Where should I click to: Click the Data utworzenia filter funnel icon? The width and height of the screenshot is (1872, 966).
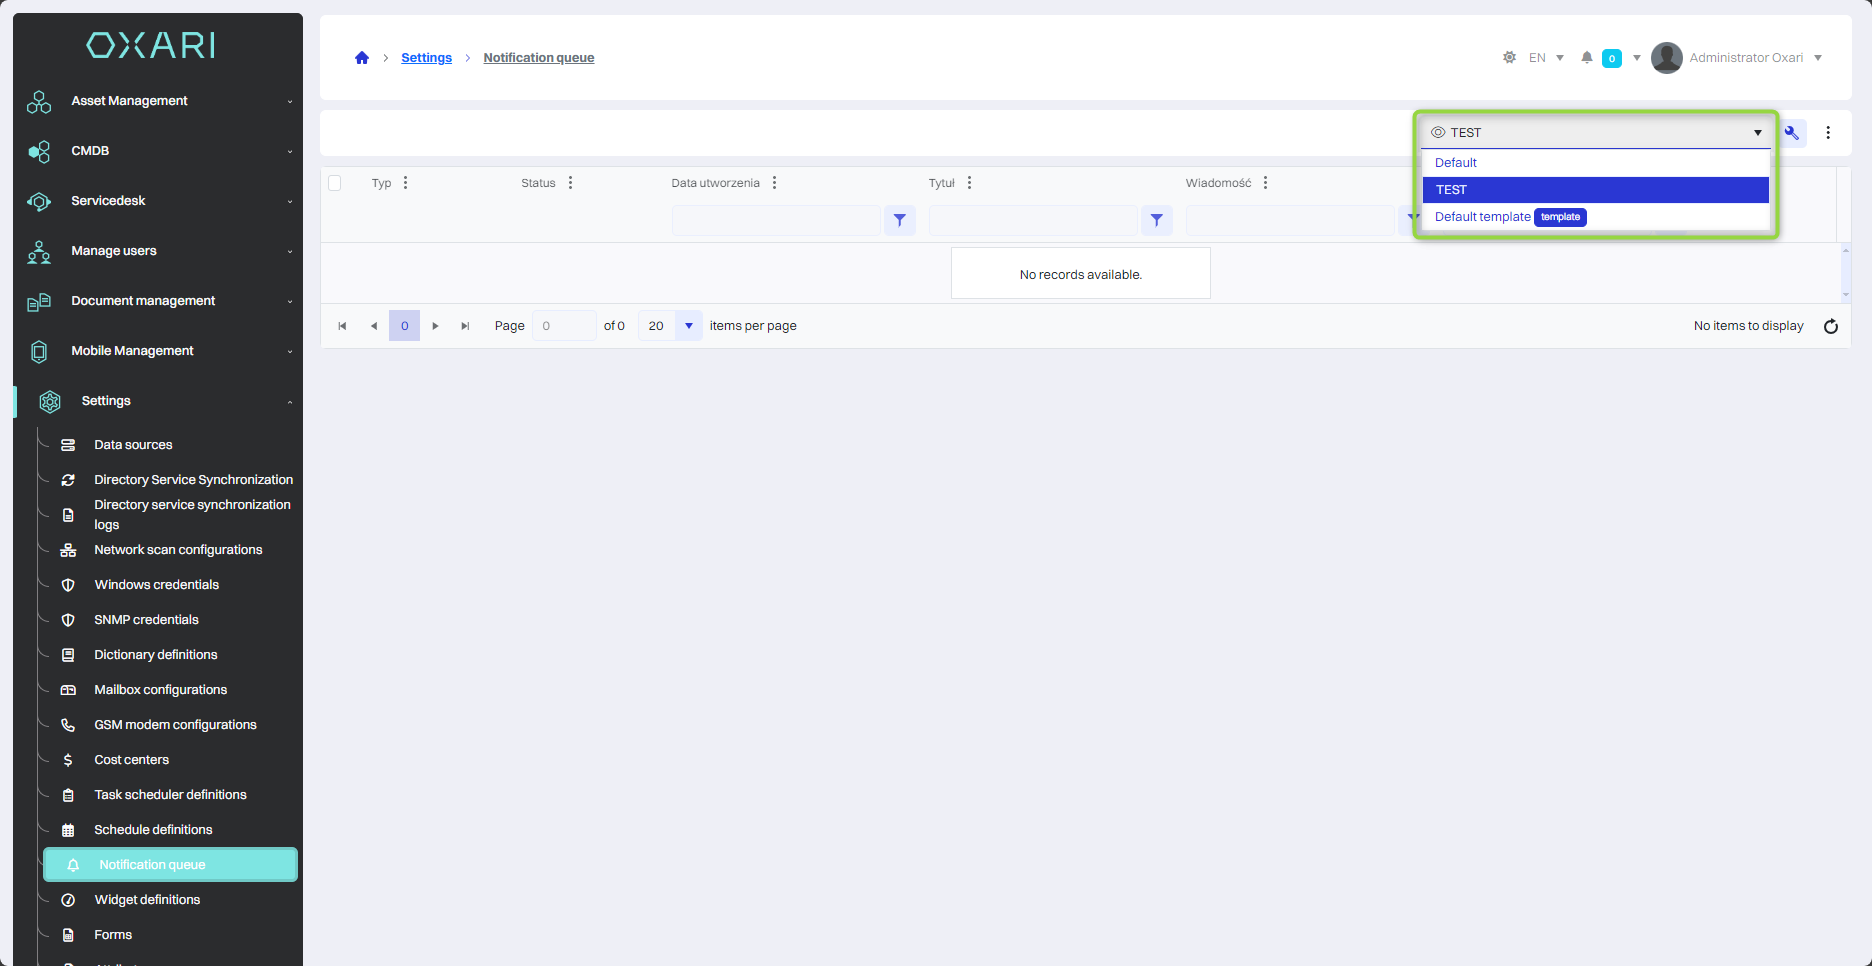[899, 220]
